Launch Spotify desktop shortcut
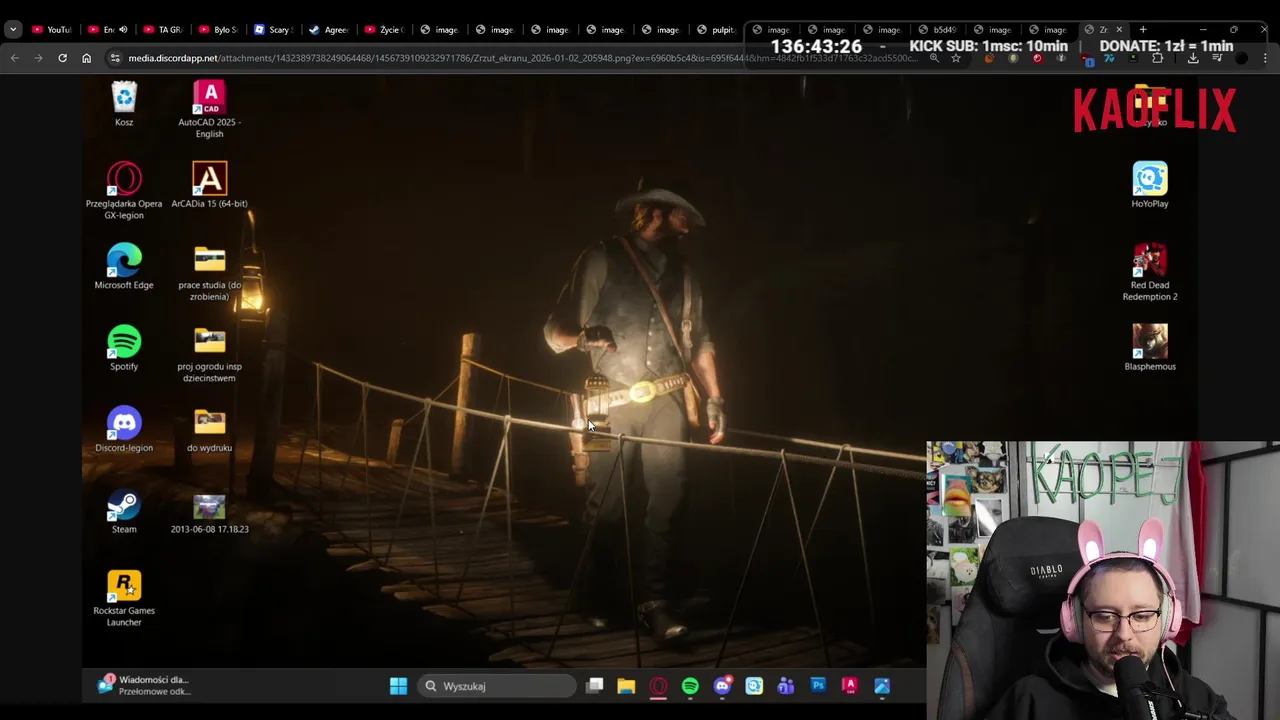1280x720 pixels. [124, 347]
